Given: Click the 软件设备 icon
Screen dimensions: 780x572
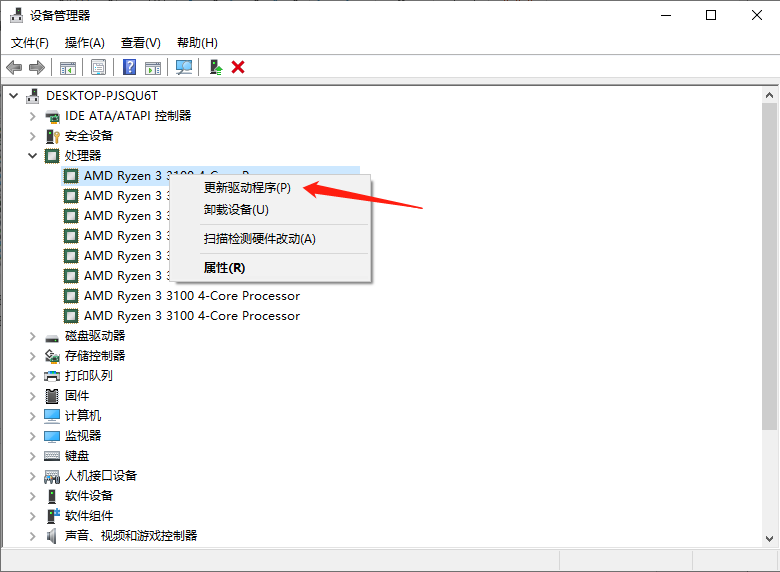Looking at the screenshot, I should [52, 496].
